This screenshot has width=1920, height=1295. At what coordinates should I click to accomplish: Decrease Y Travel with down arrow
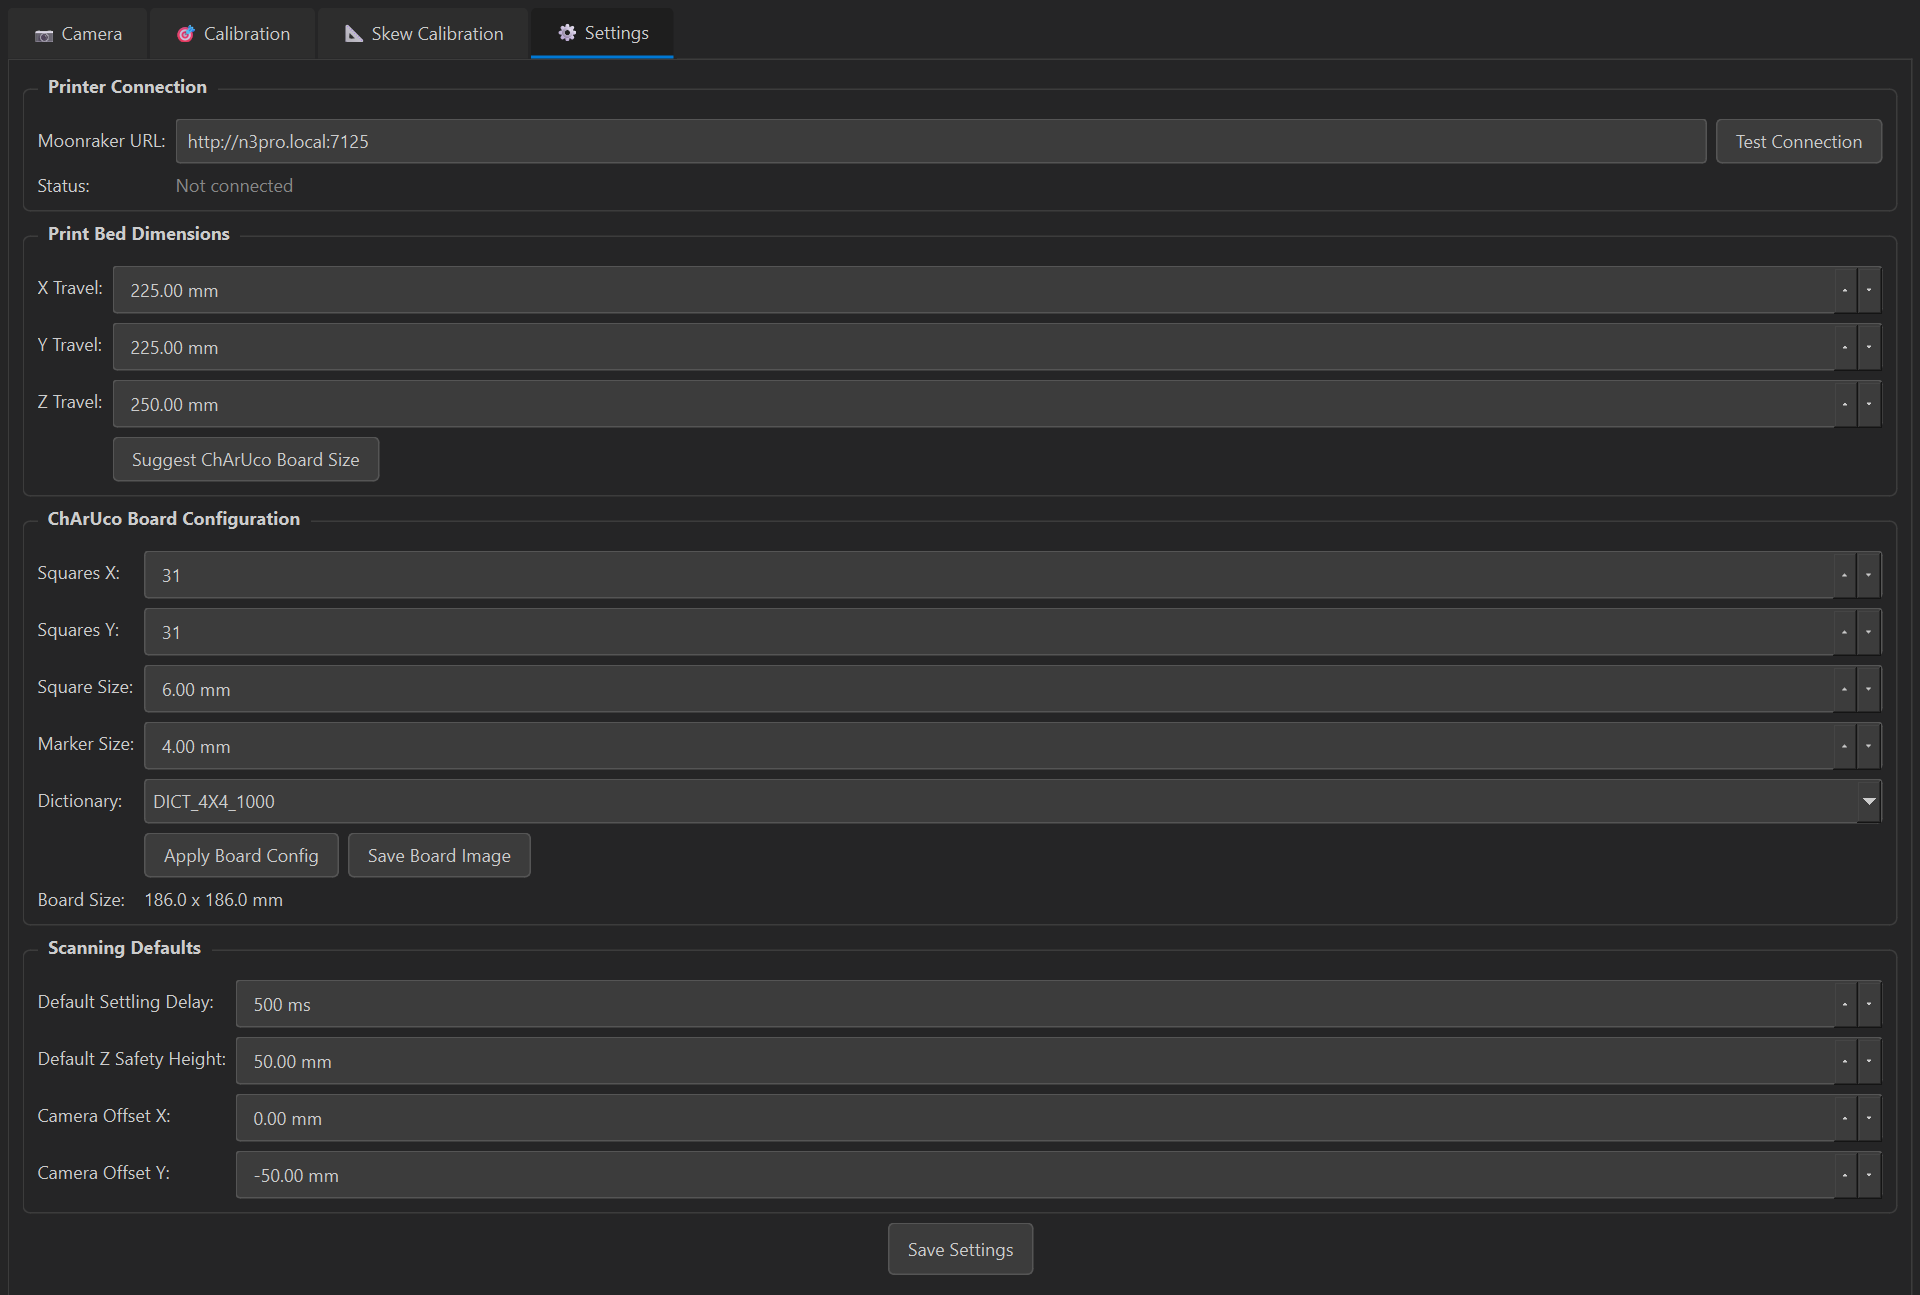[x=1869, y=347]
